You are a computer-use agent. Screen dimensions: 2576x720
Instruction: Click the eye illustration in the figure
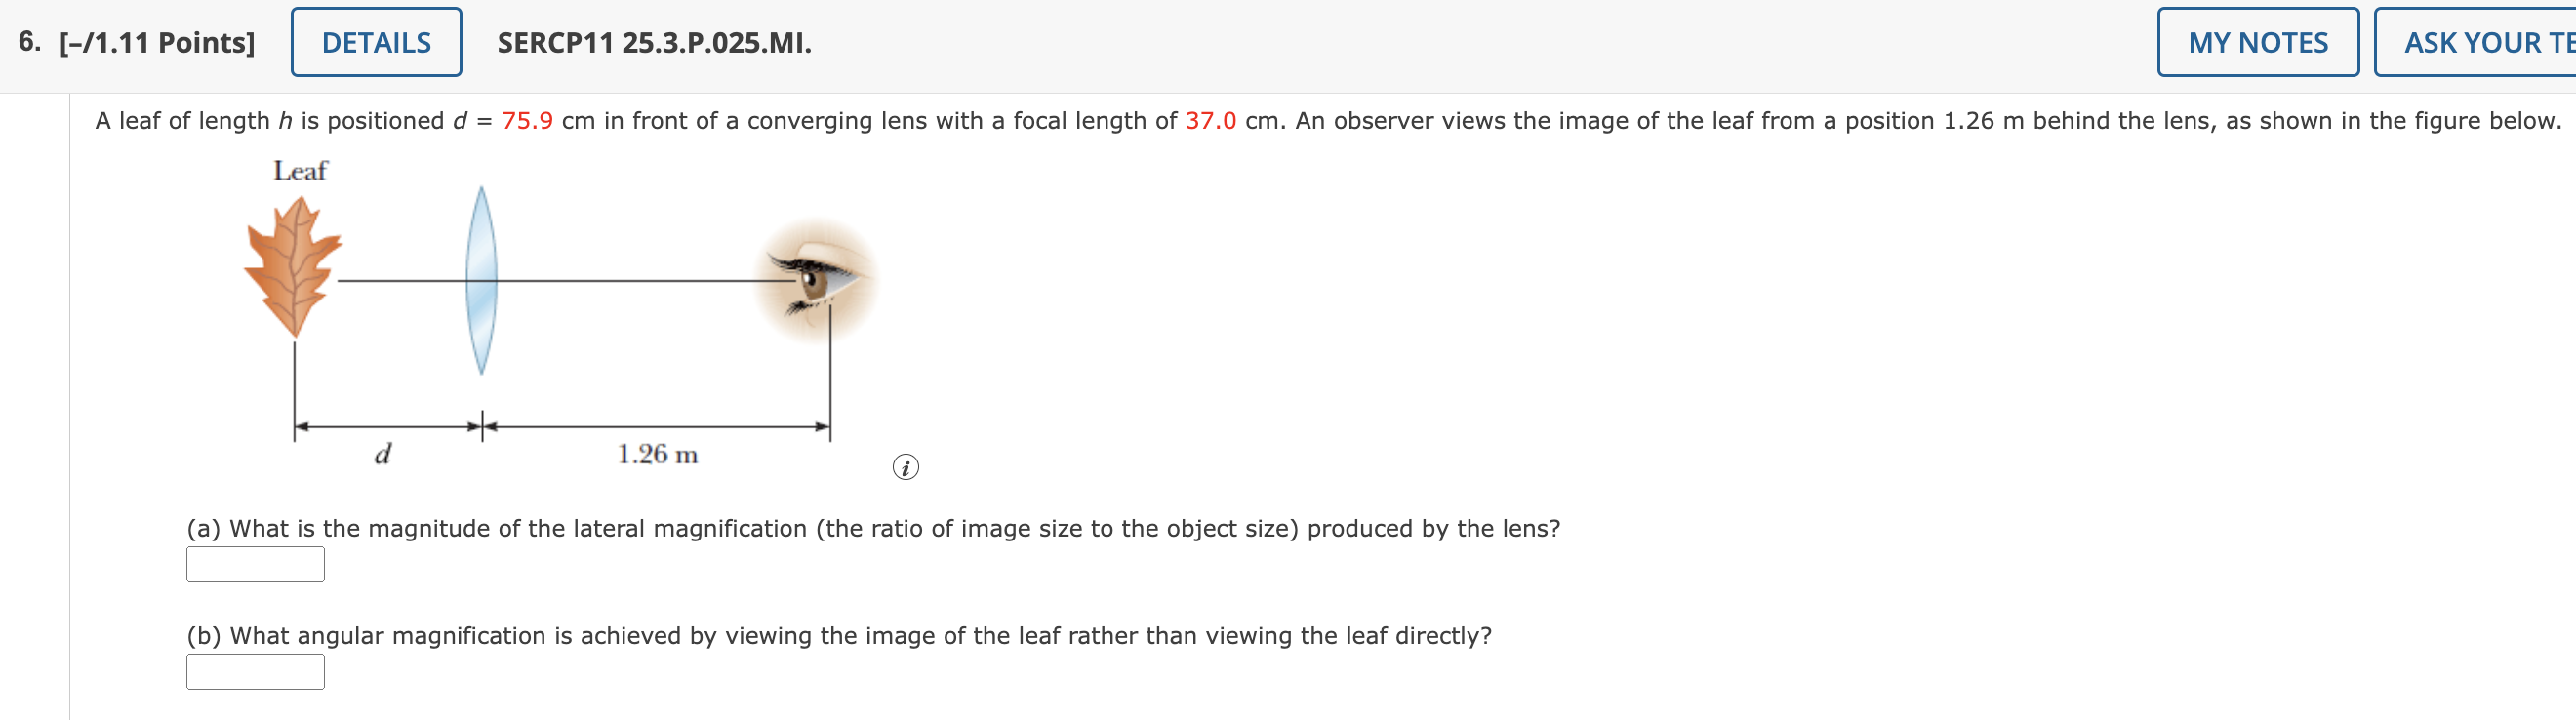coord(818,282)
